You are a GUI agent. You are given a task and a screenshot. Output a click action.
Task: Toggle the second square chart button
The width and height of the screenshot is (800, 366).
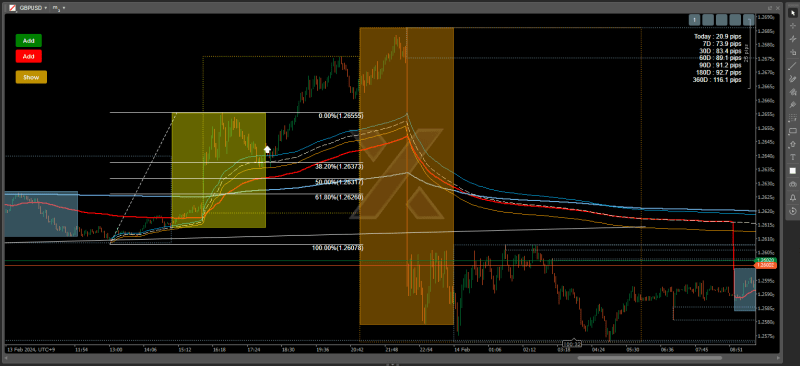[x=708, y=19]
